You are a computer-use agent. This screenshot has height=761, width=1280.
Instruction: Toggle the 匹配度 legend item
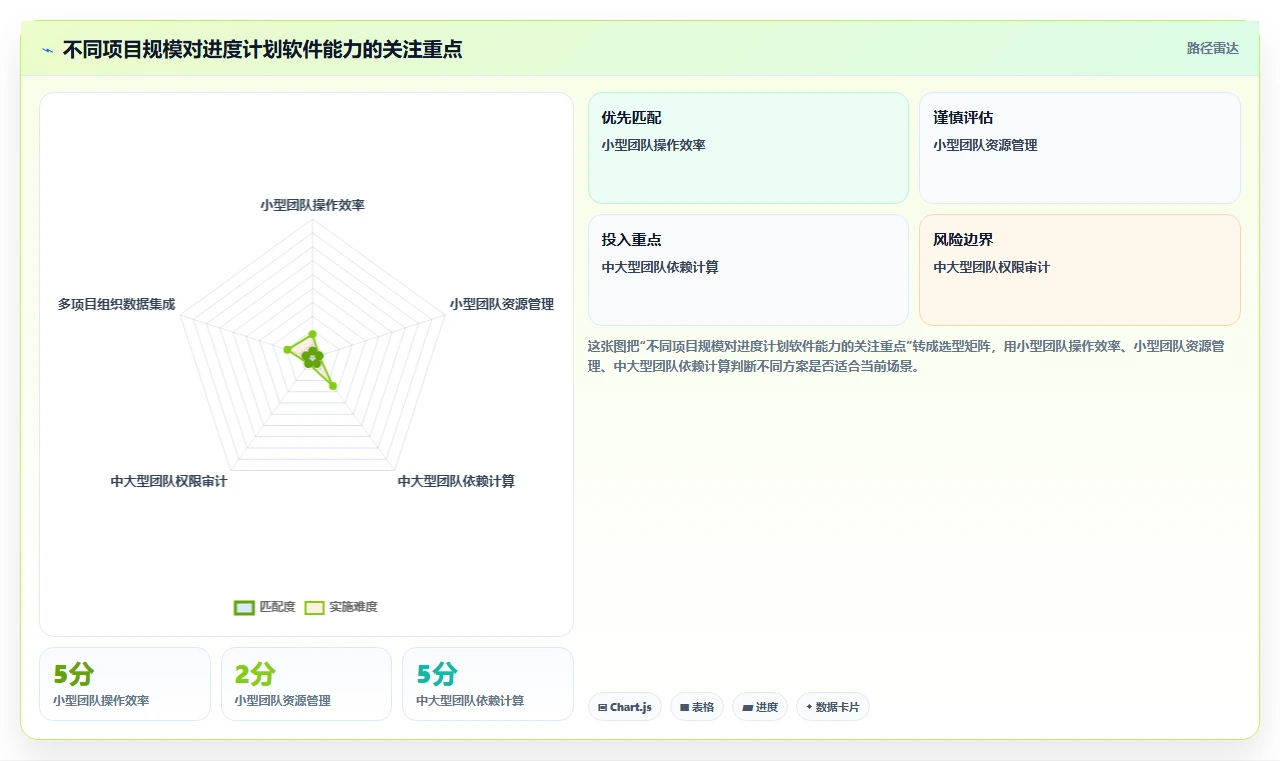(265, 607)
